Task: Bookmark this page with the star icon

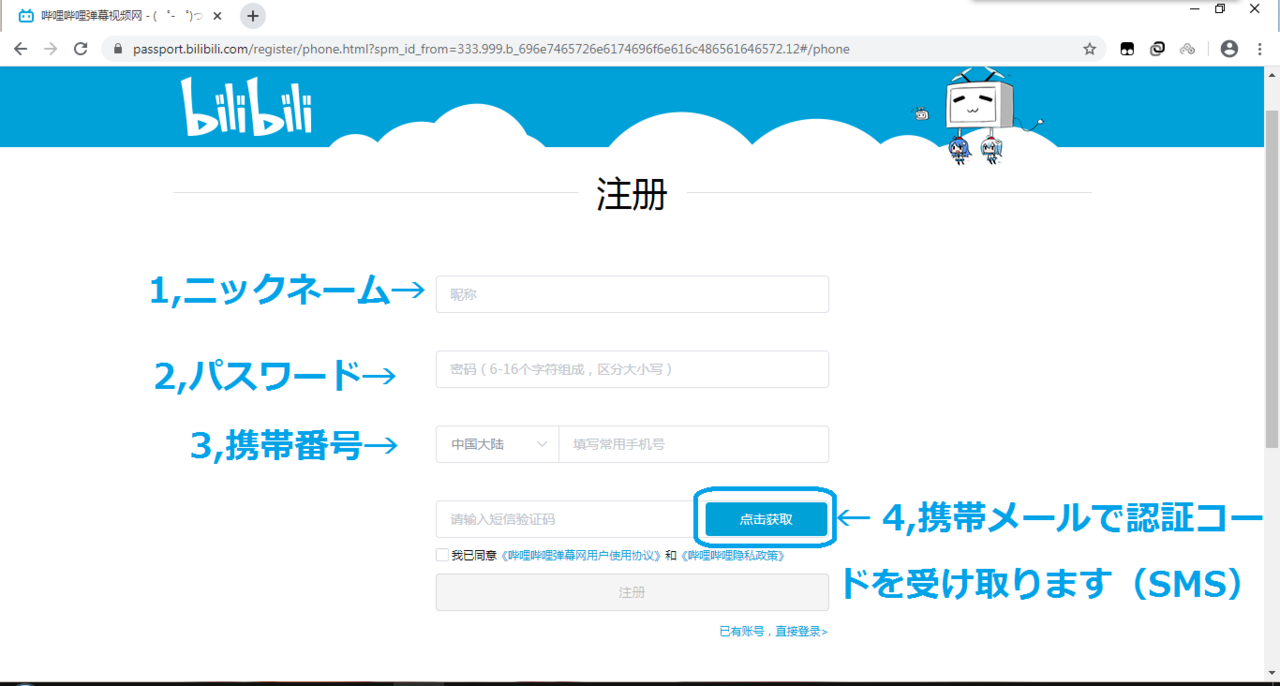Action: point(1090,49)
